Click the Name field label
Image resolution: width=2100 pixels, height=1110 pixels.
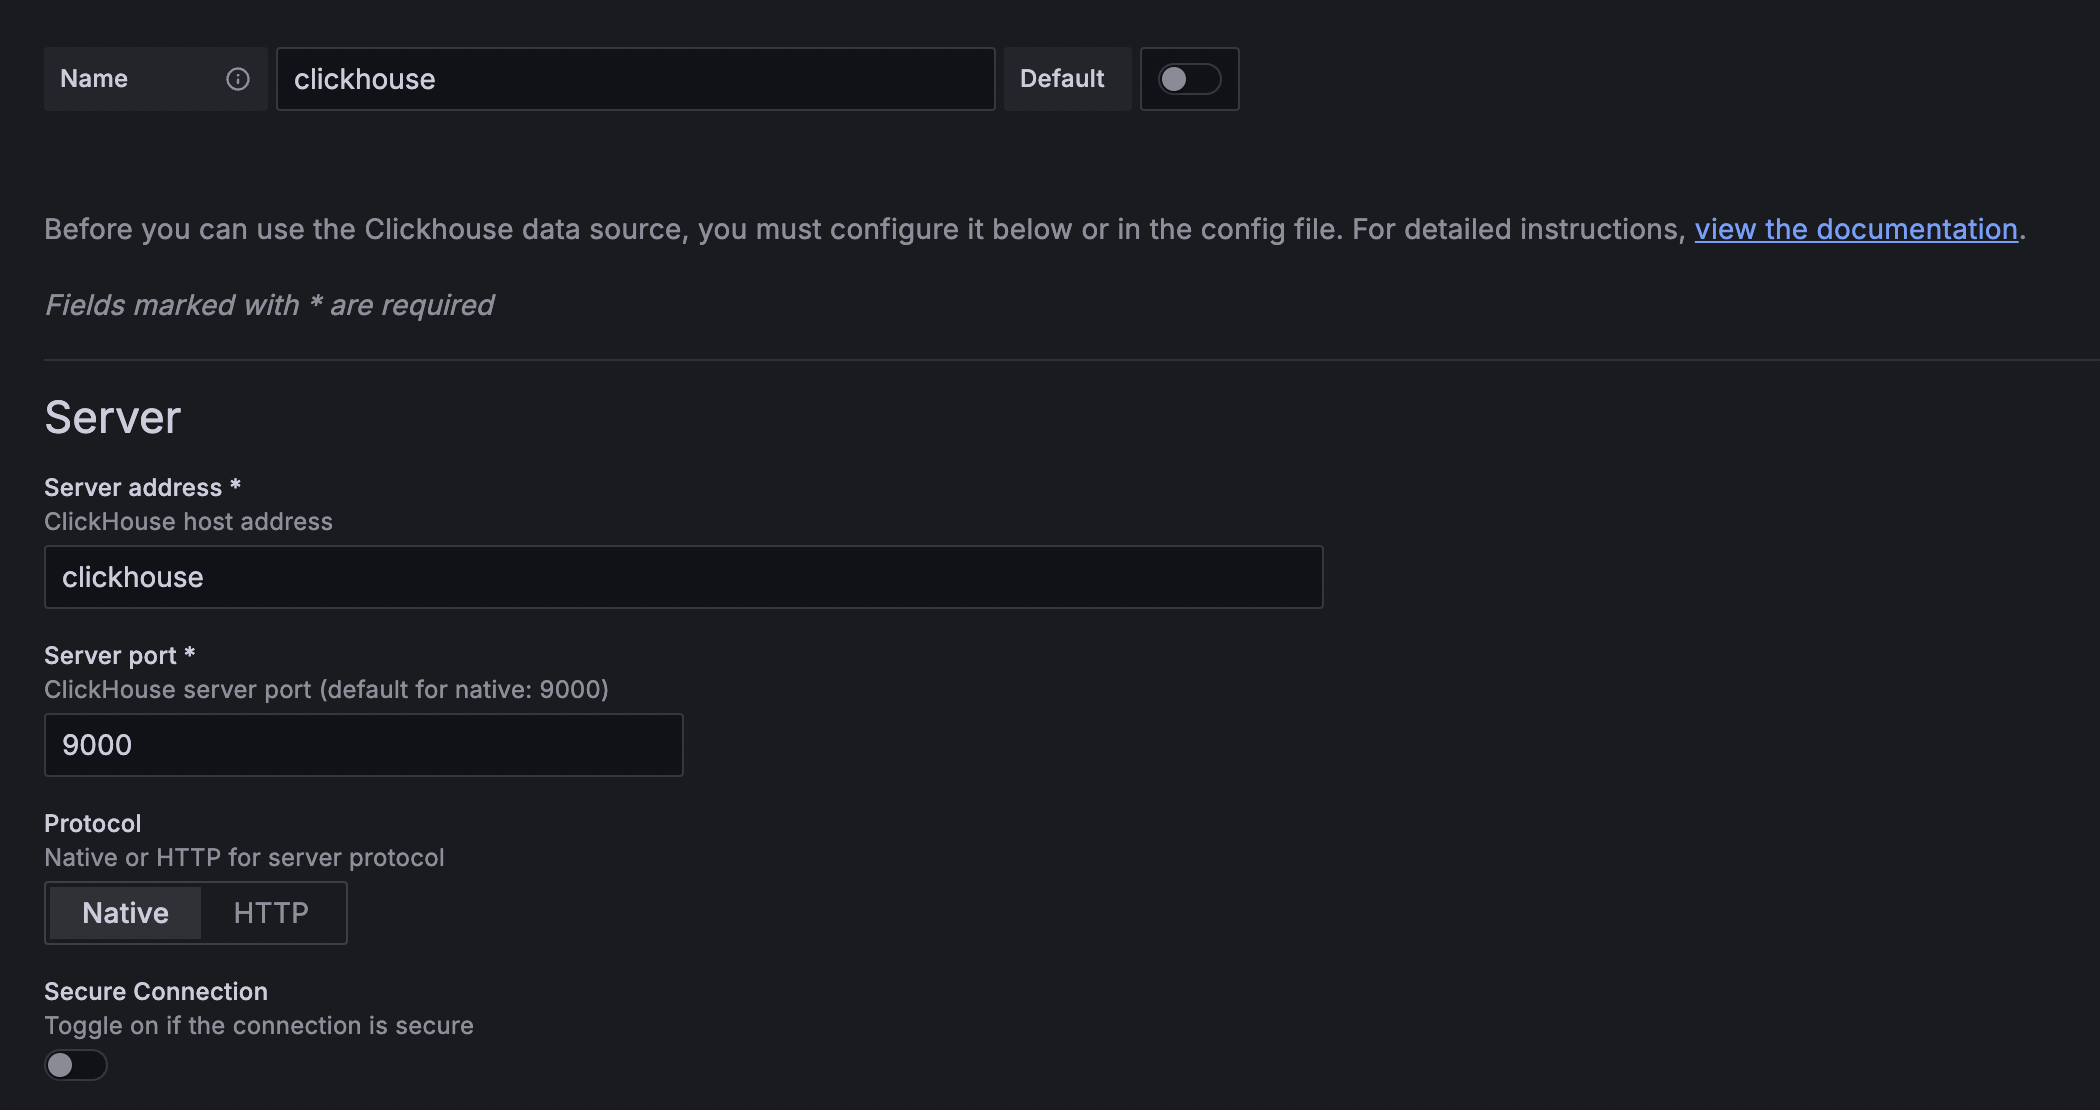94,79
